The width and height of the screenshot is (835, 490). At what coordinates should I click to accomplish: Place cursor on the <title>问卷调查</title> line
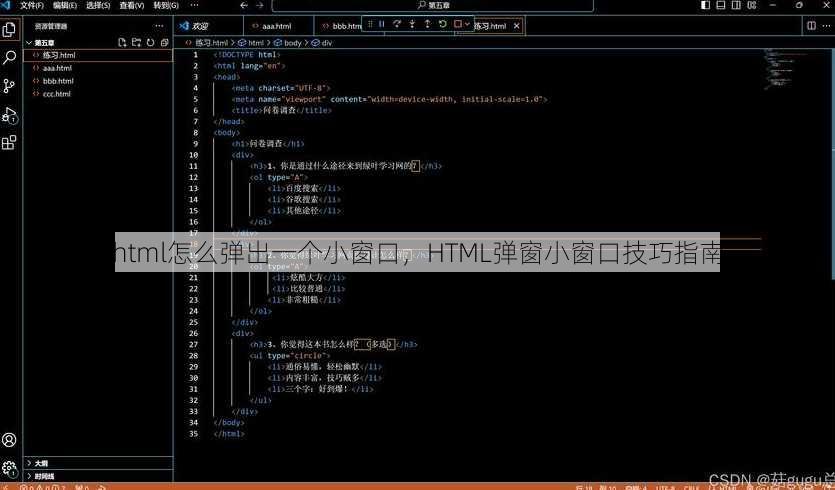click(x=281, y=110)
